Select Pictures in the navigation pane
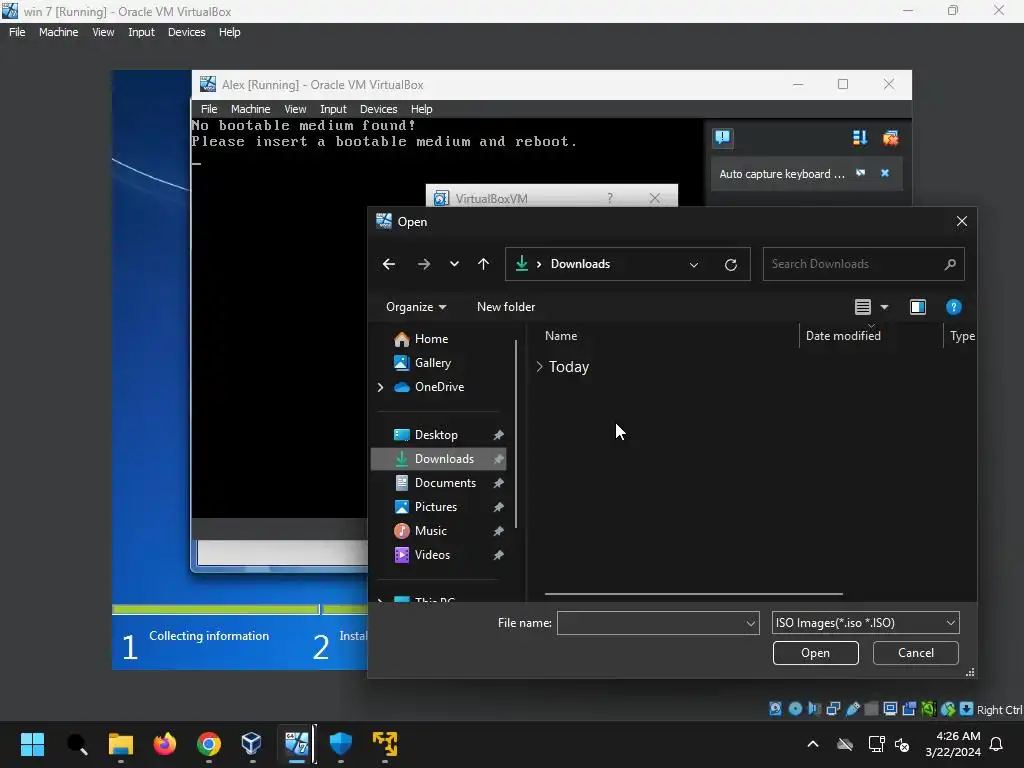This screenshot has height=768, width=1024. [x=438, y=507]
